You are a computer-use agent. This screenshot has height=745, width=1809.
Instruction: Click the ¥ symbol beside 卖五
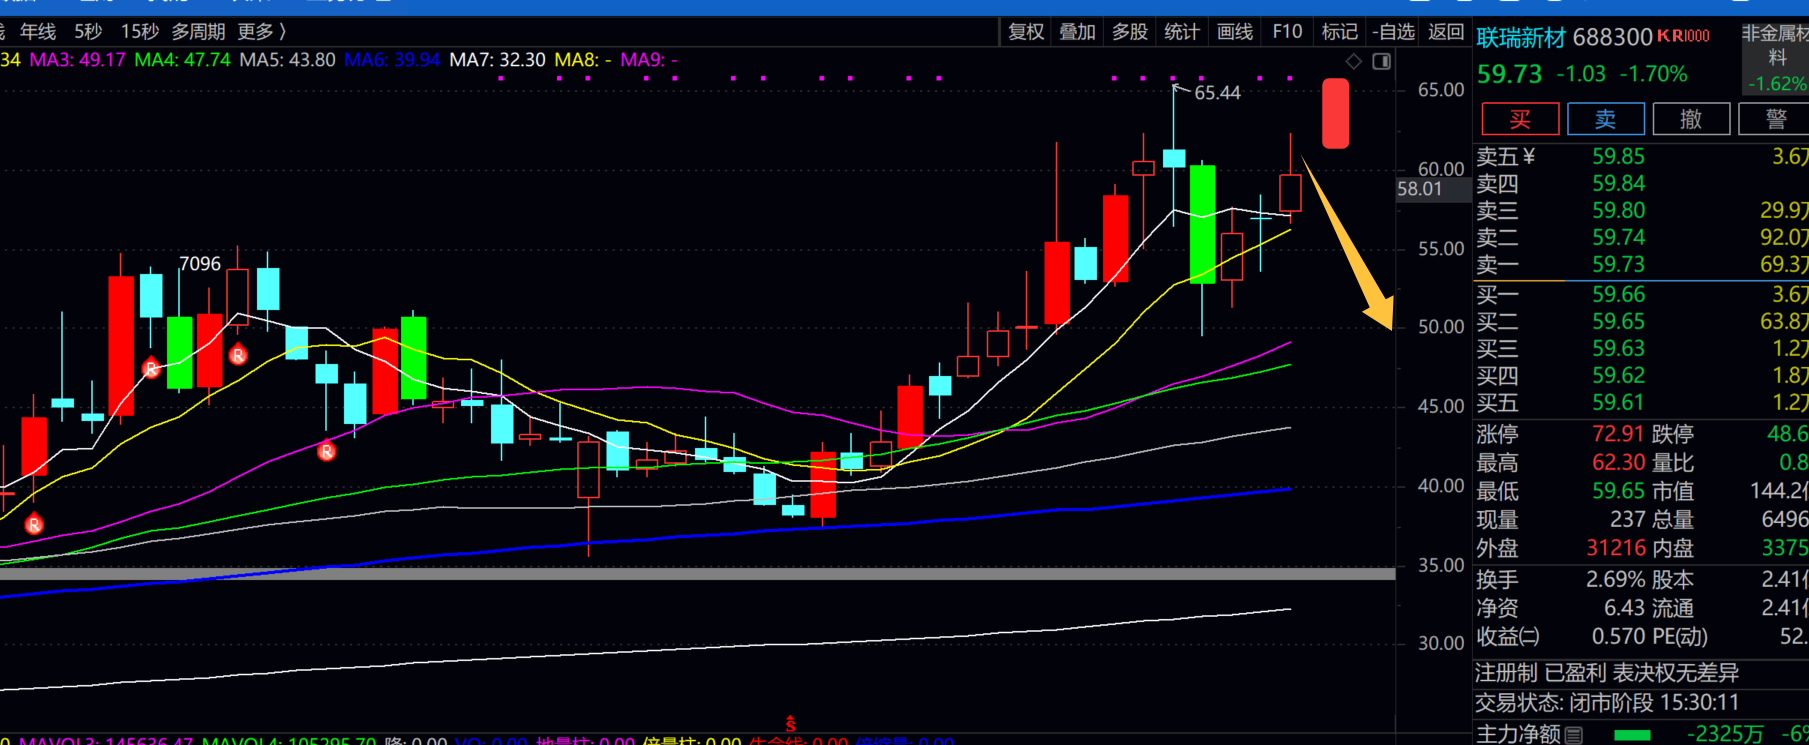(1528, 157)
